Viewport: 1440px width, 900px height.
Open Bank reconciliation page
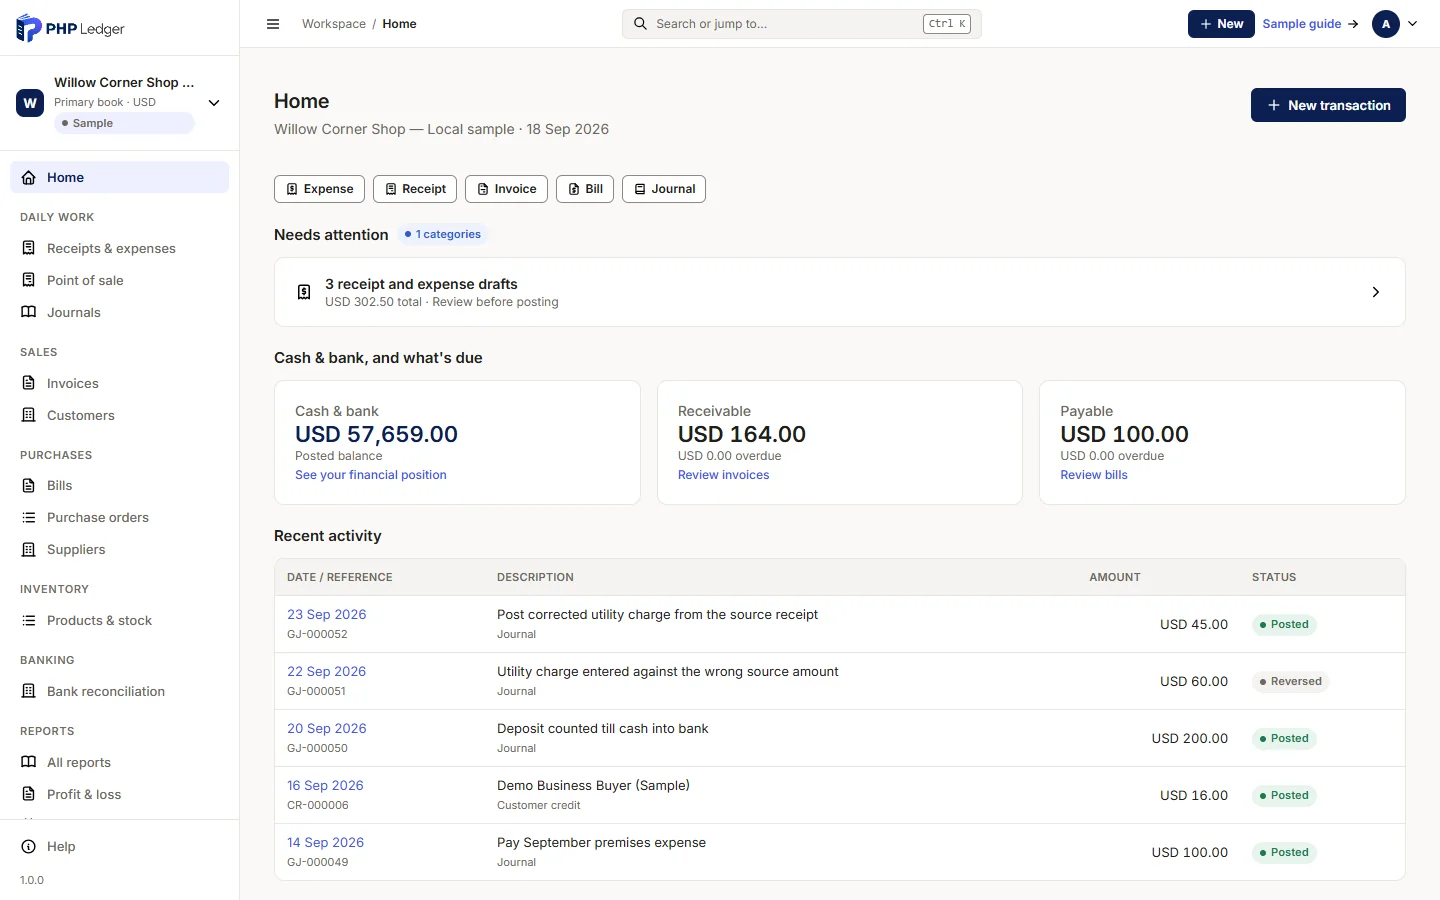click(120, 691)
